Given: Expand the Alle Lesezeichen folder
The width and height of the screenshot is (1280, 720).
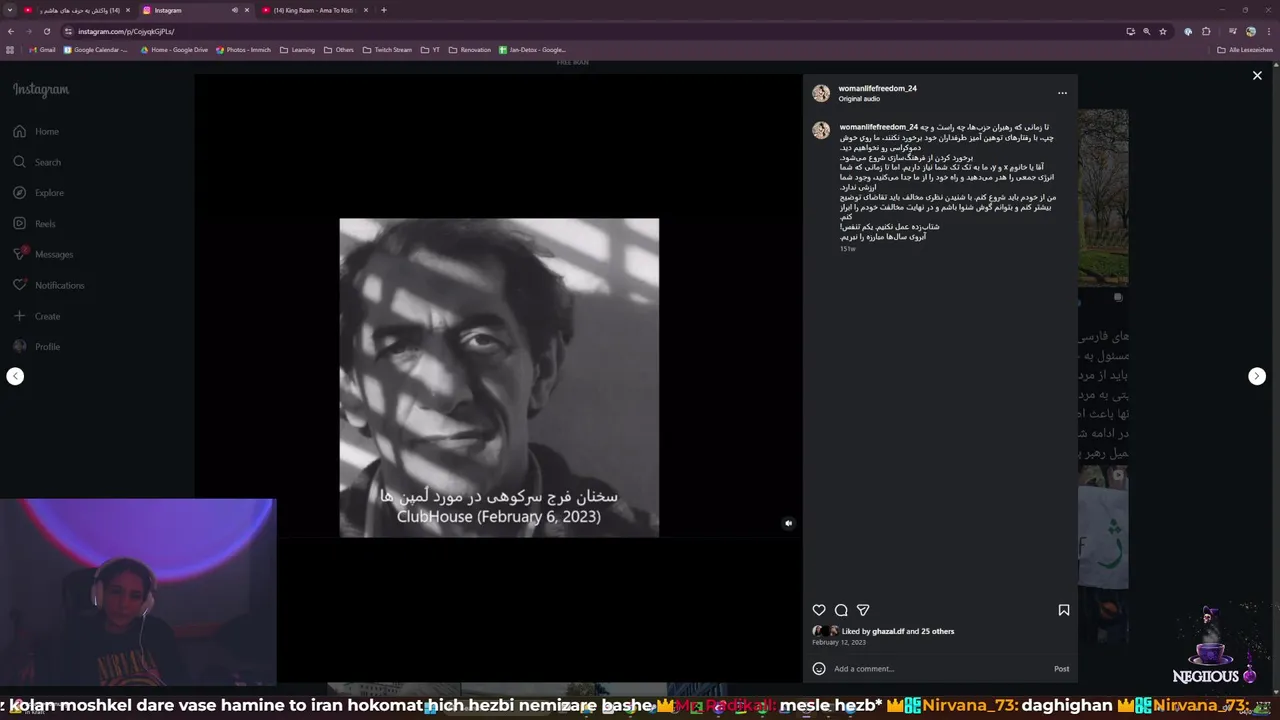Looking at the screenshot, I should click(1245, 49).
